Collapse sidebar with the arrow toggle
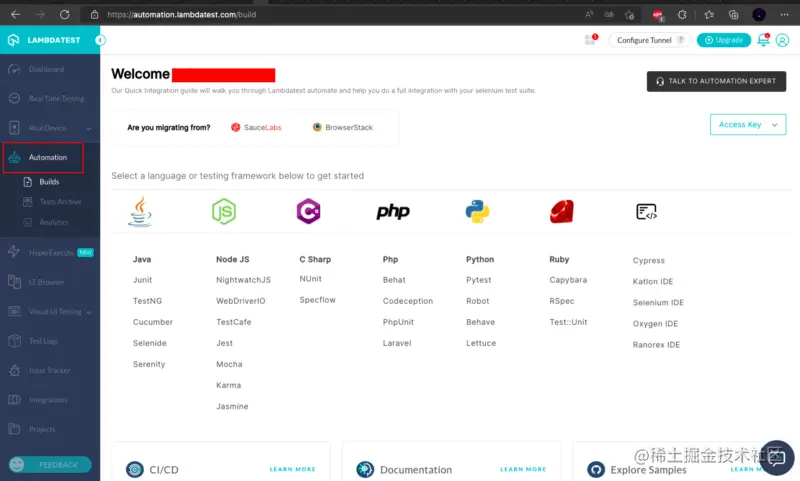The height and width of the screenshot is (481, 800). pyautogui.click(x=101, y=40)
